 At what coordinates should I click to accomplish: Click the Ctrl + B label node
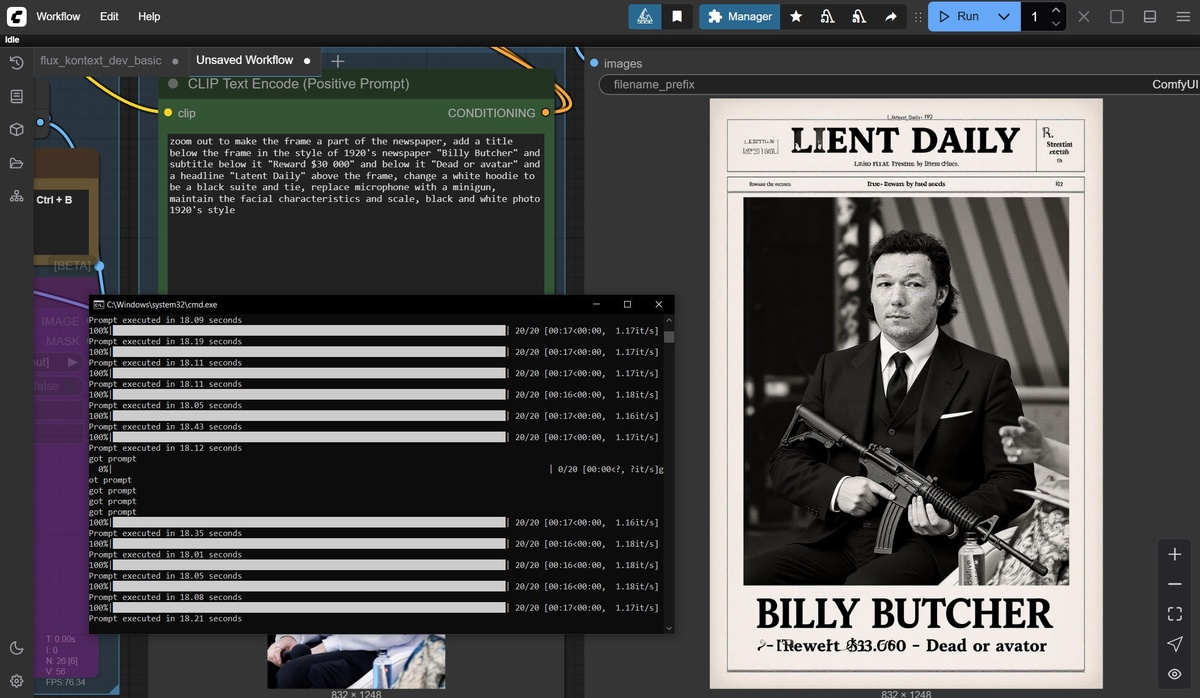(54, 200)
